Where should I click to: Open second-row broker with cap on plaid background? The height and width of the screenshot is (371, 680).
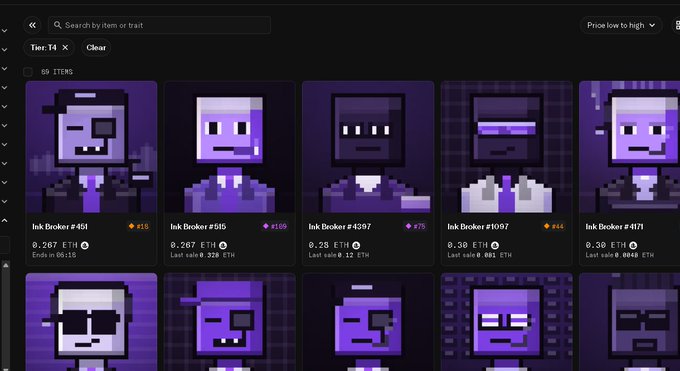click(x=230, y=322)
